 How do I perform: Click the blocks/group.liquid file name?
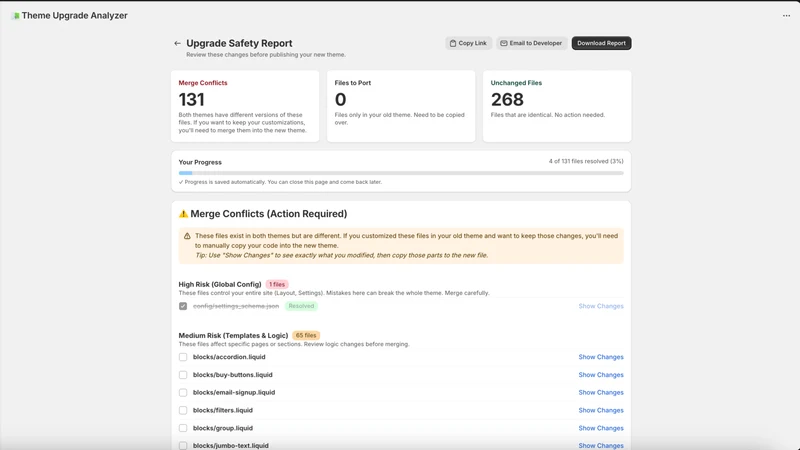click(x=223, y=428)
